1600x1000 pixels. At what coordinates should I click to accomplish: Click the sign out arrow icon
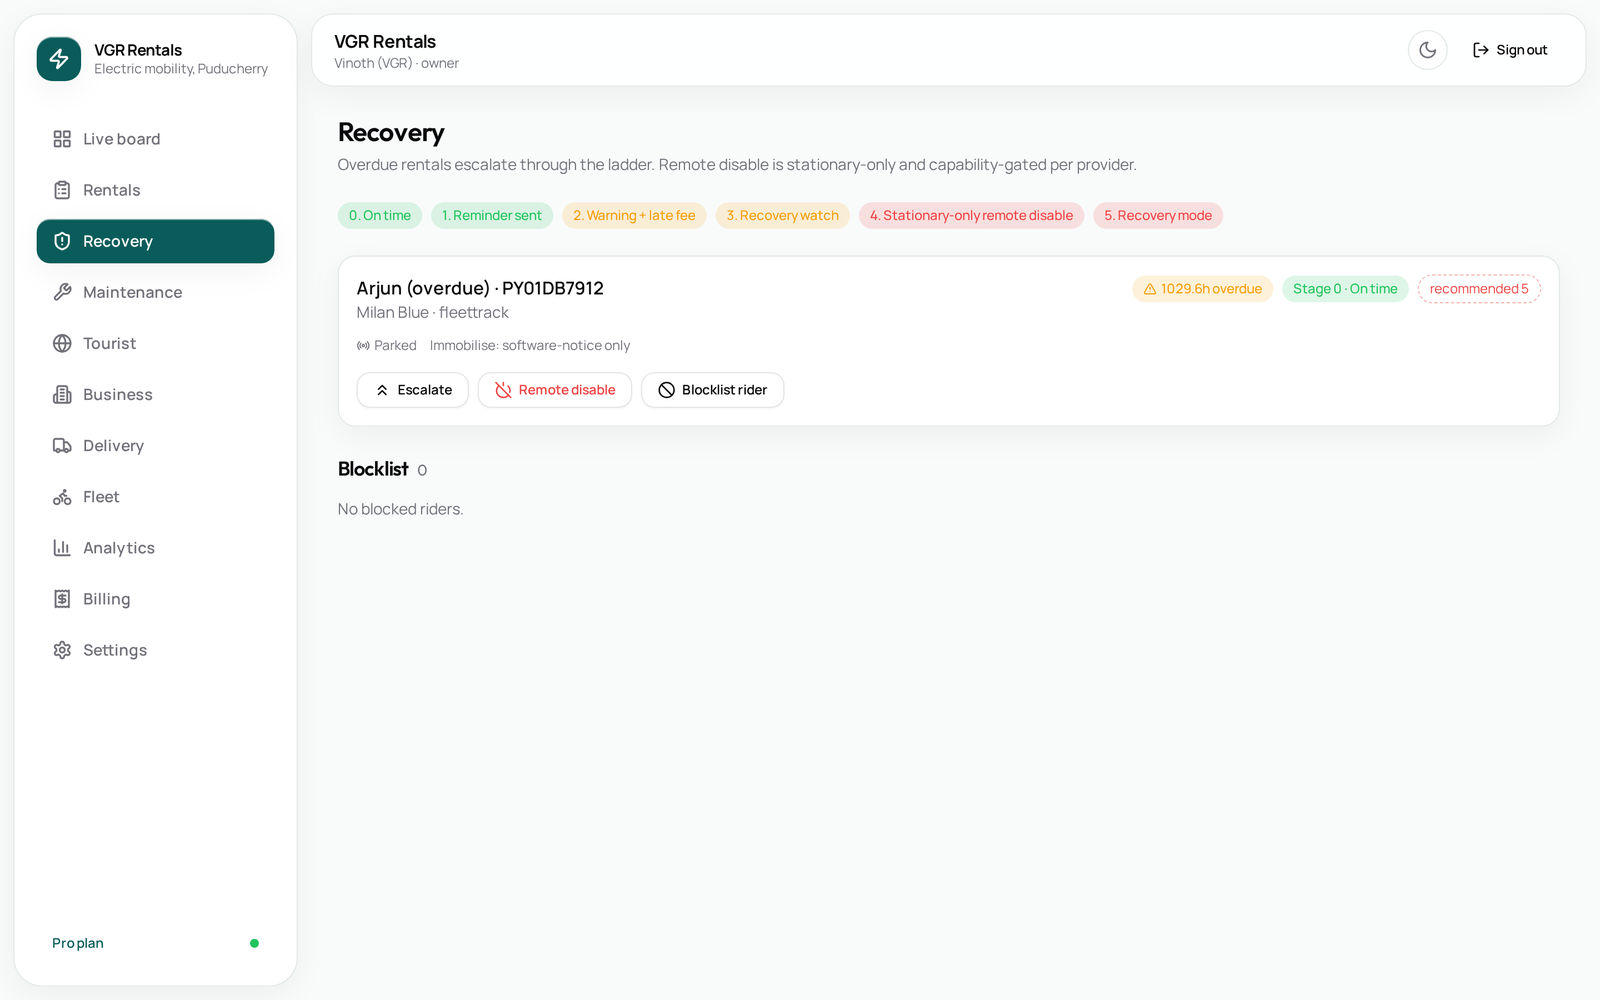click(x=1481, y=50)
